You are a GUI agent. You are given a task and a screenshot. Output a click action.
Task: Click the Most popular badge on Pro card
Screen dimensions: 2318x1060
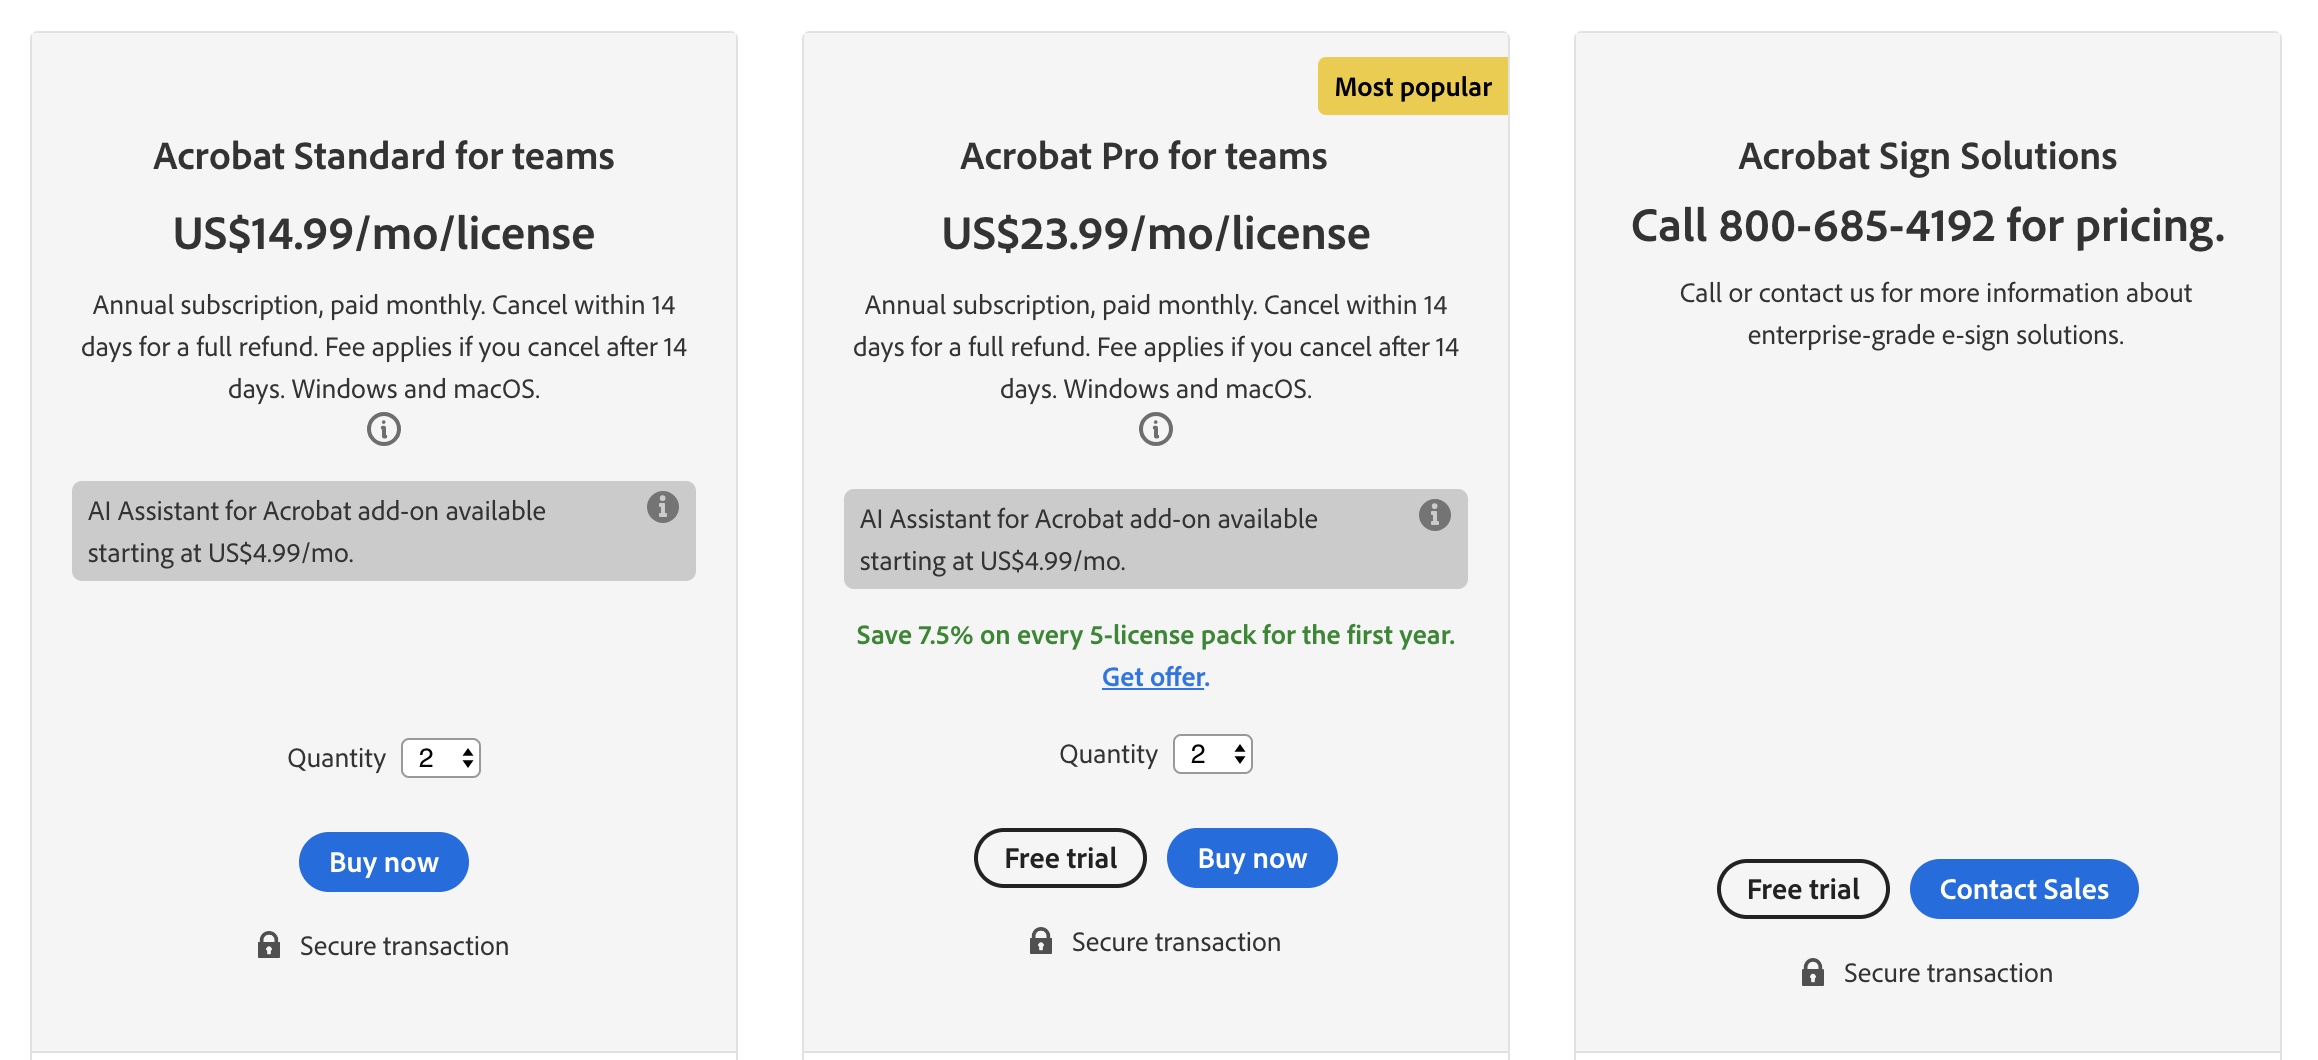coord(1413,86)
